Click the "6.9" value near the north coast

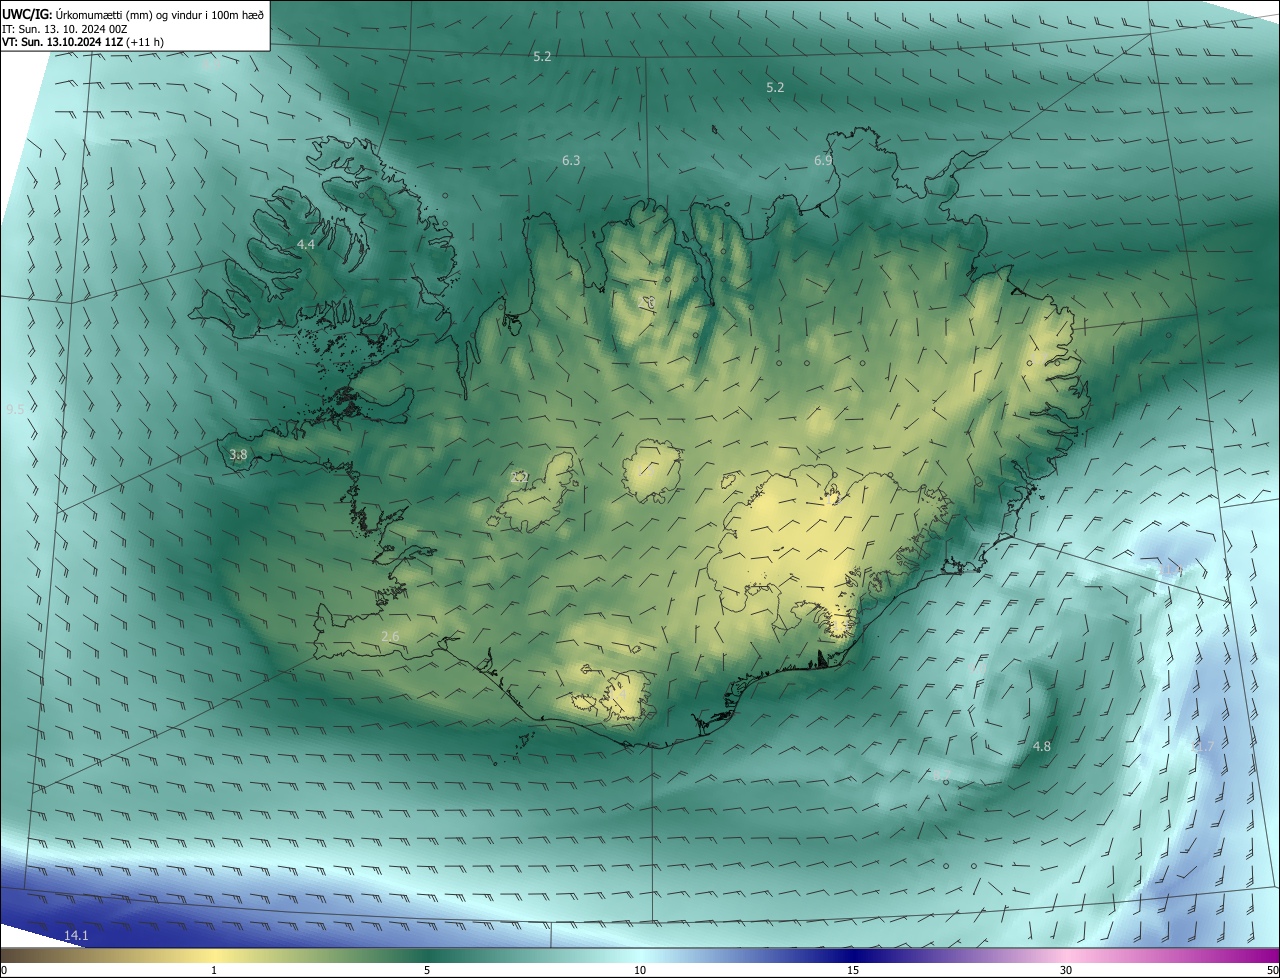pos(823,160)
